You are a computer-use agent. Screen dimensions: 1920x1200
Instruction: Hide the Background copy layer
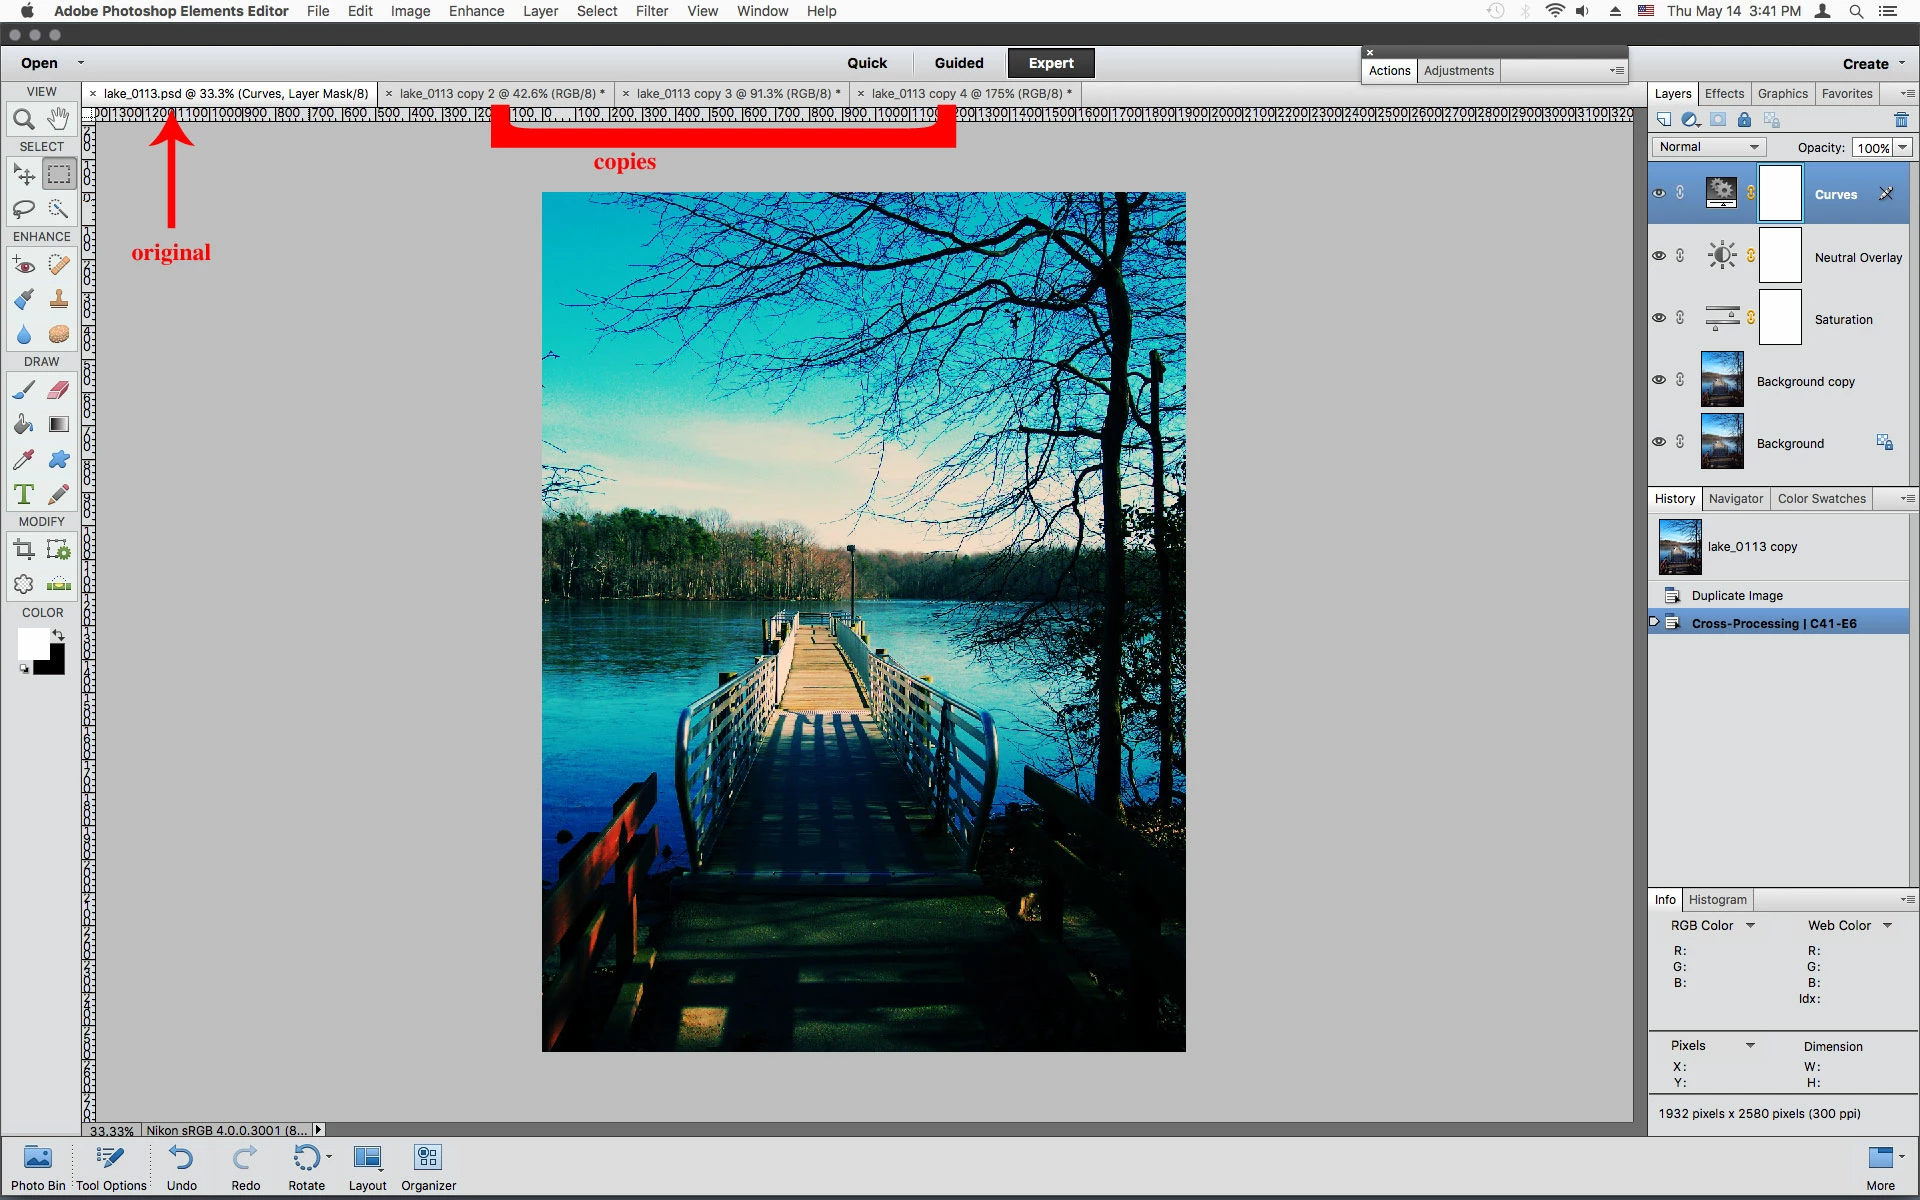click(1659, 380)
